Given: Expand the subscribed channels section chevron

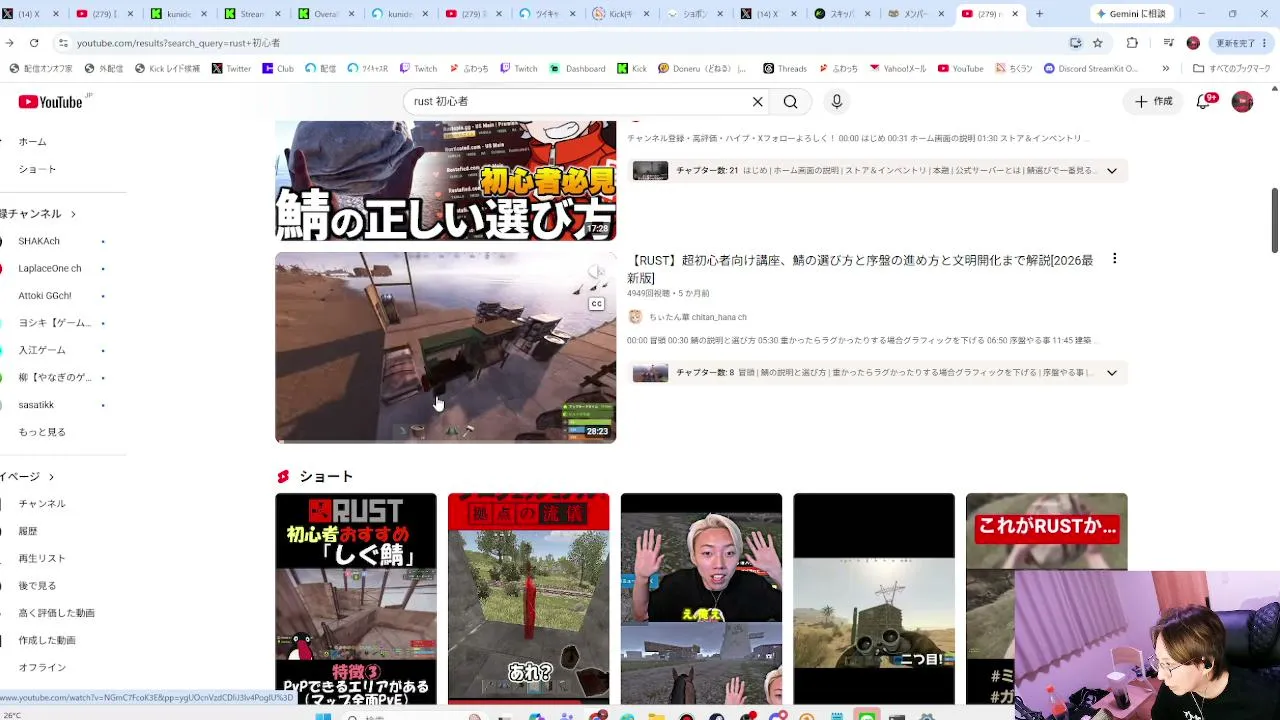Looking at the screenshot, I should [73, 214].
